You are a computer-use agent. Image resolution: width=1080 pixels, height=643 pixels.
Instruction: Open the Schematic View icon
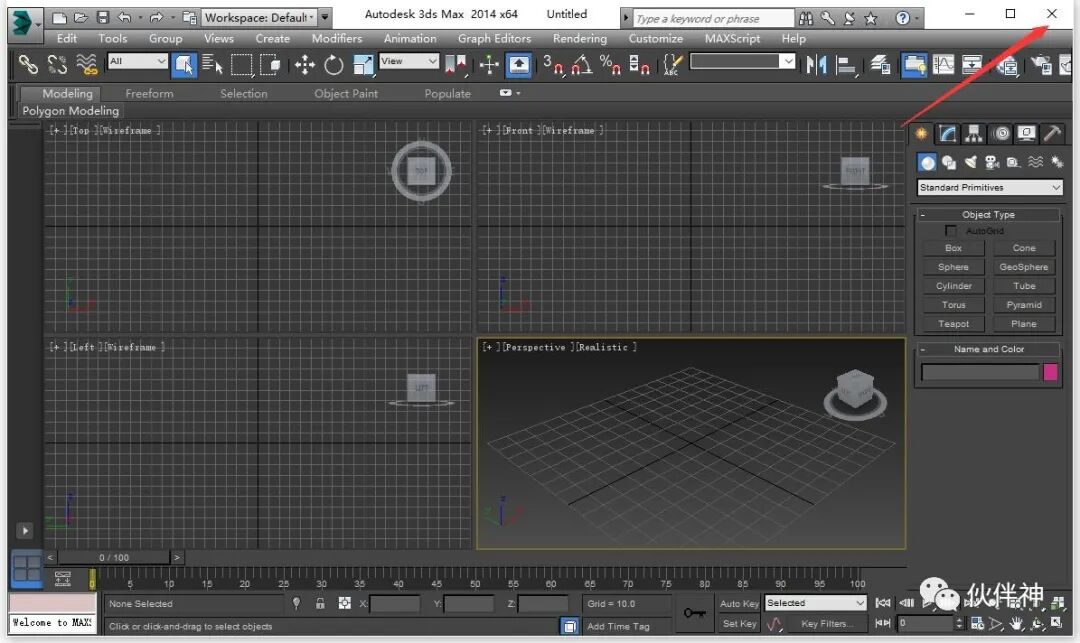(972, 65)
